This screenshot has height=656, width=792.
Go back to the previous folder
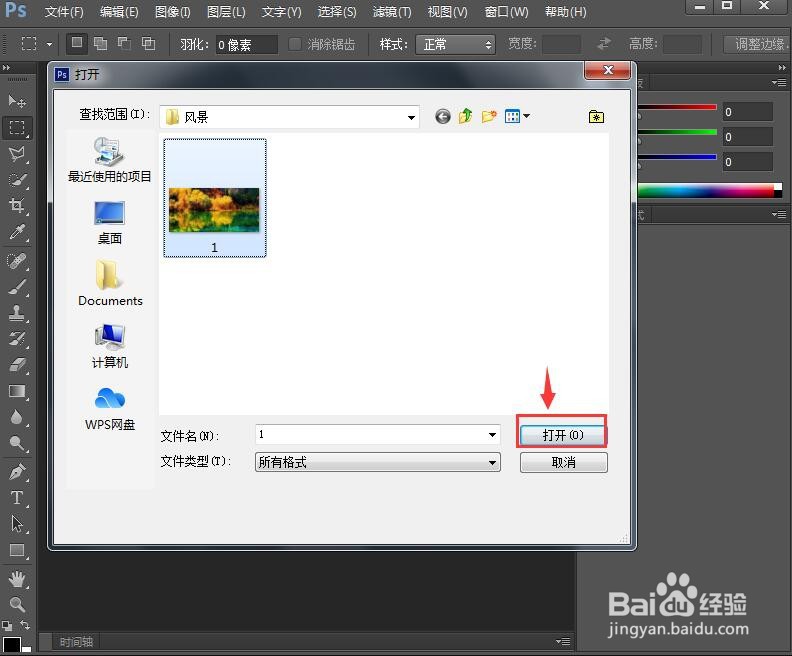[443, 117]
